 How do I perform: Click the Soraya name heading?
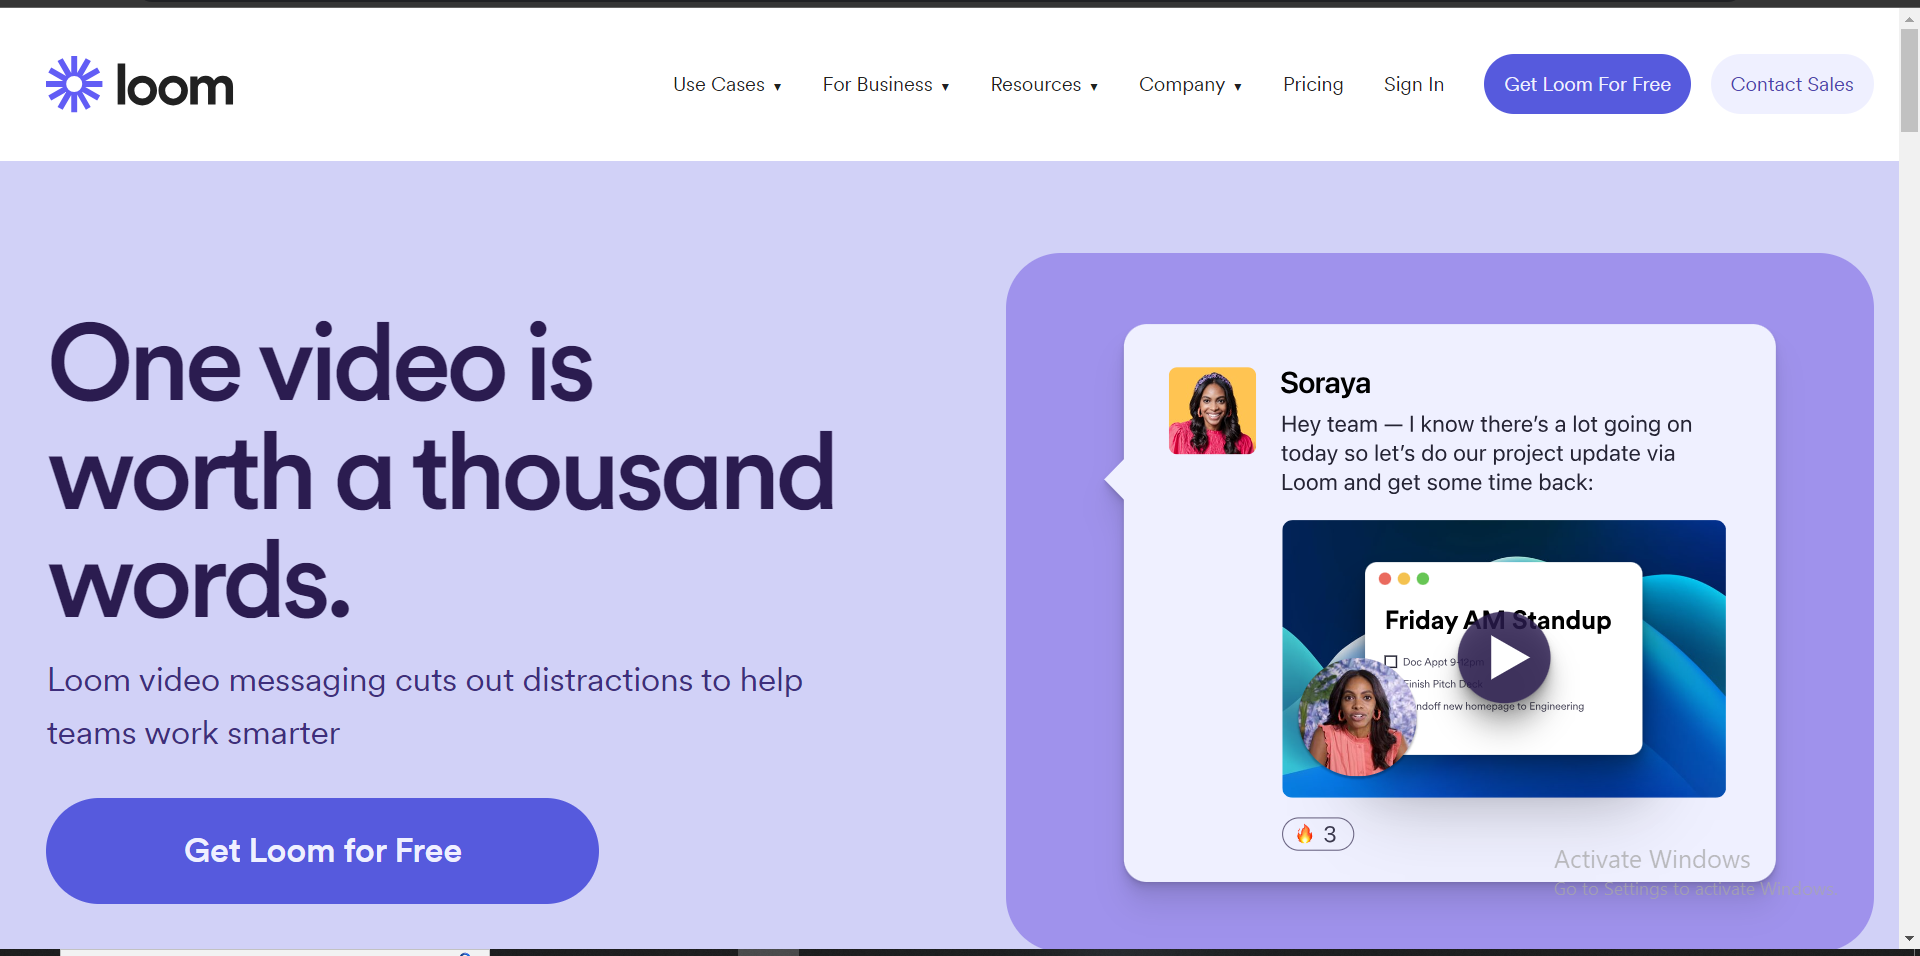(1325, 383)
